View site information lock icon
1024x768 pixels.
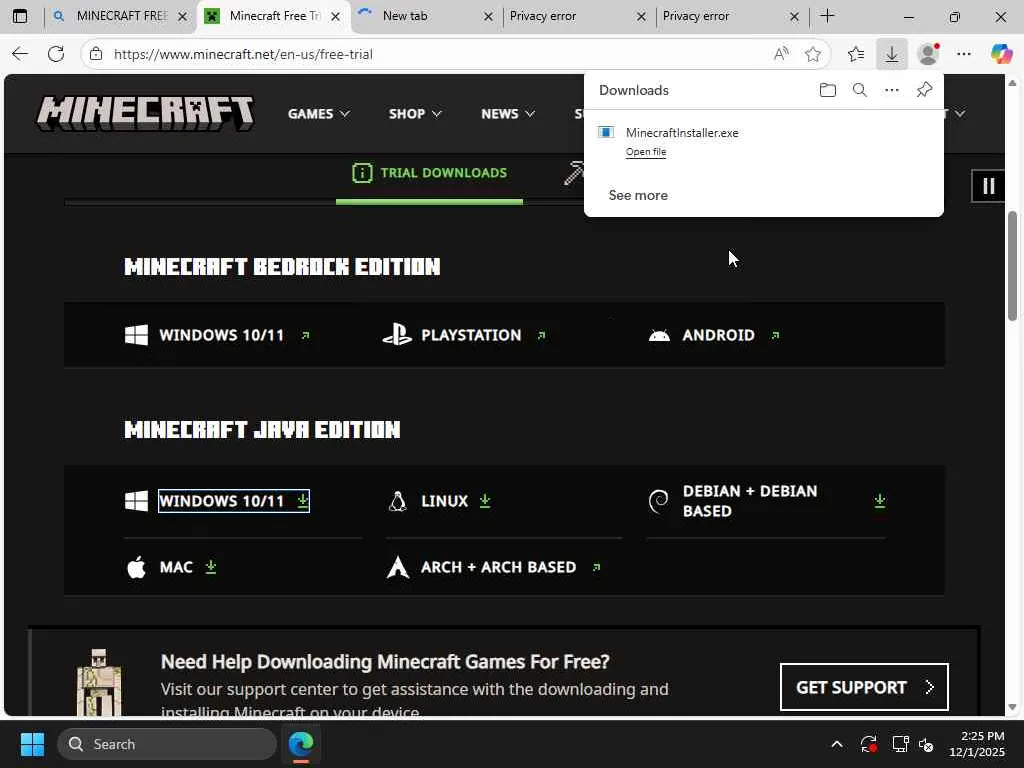[x=96, y=54]
